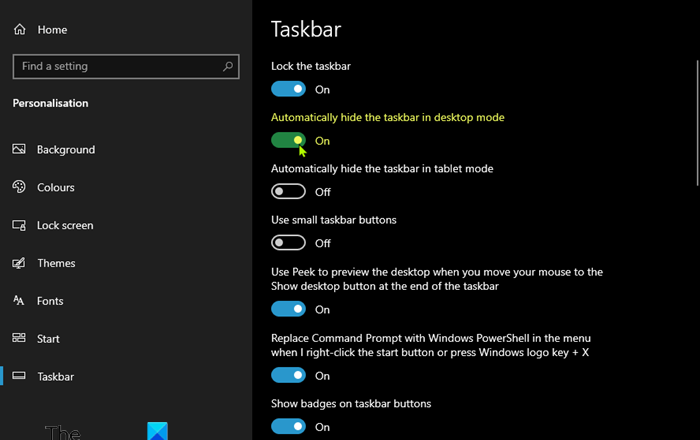Toggle Lock the taskbar switch
The width and height of the screenshot is (700, 440).
point(288,90)
